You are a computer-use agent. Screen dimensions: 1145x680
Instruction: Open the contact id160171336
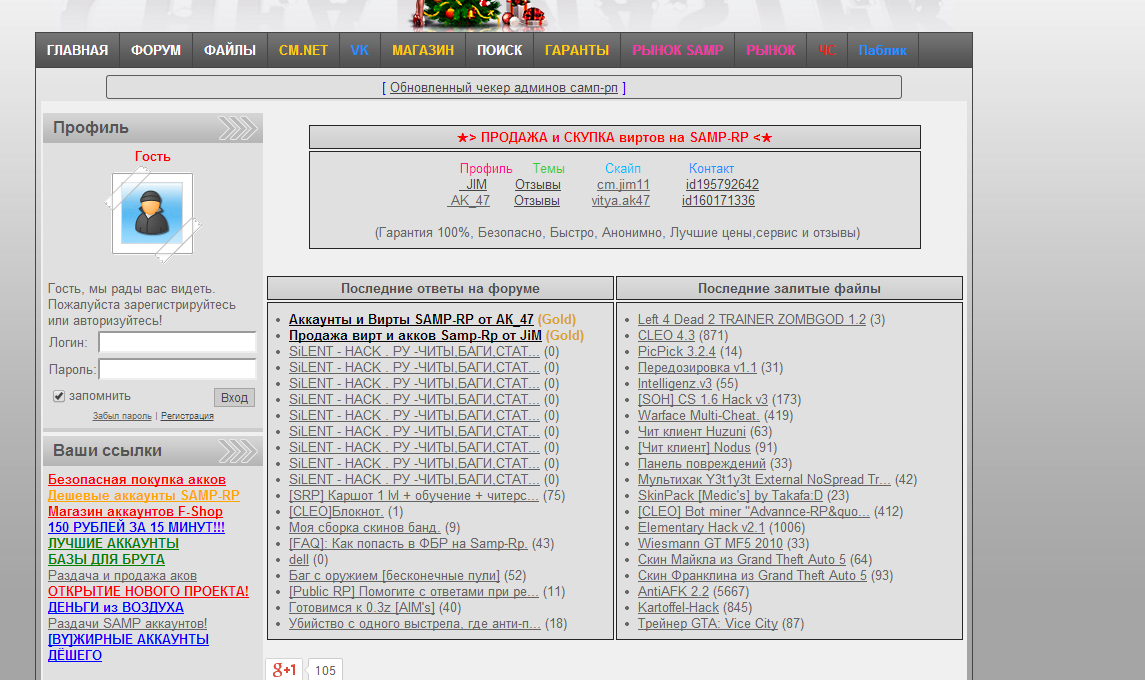point(719,201)
